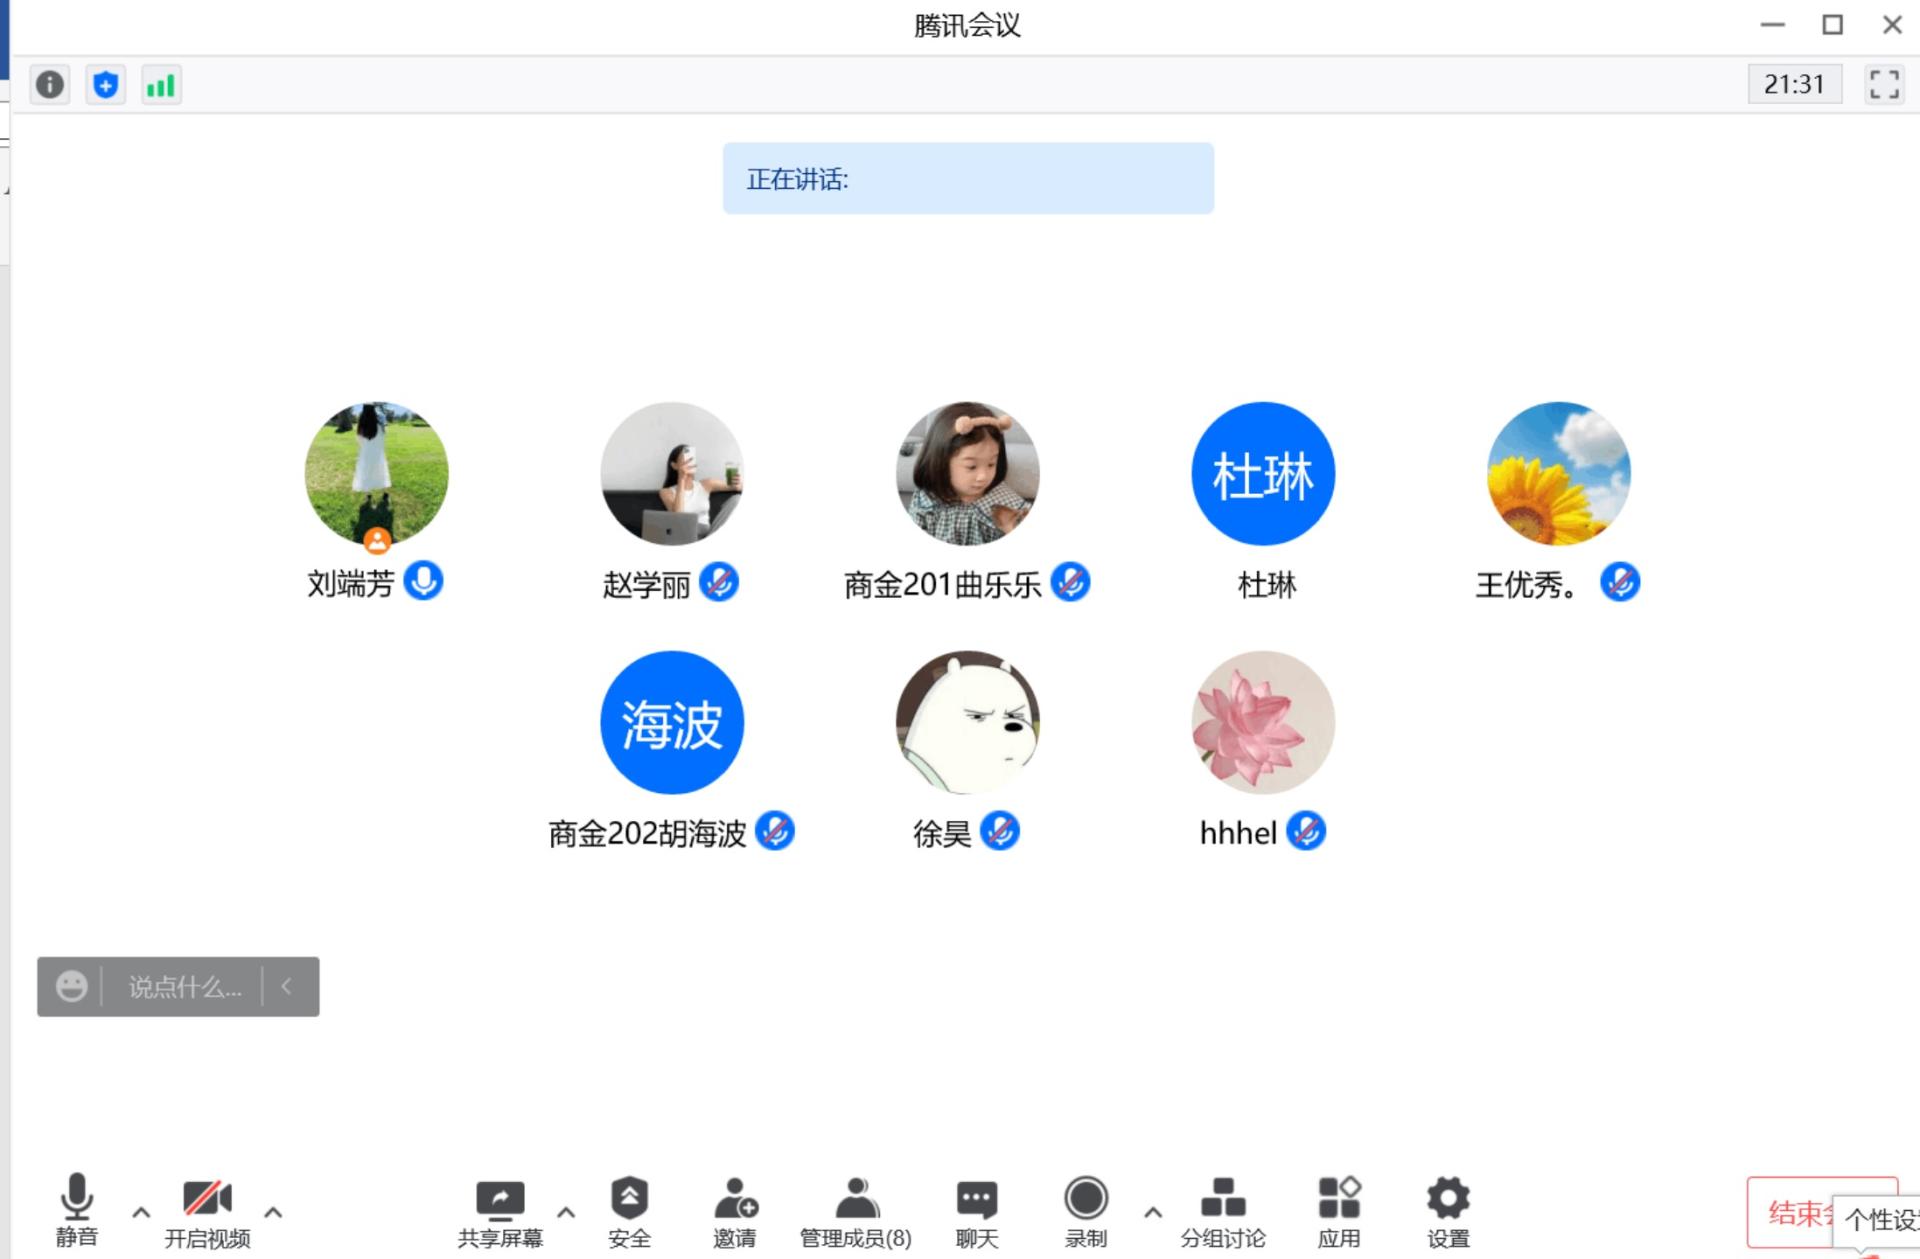Select 徐昊's polar bear avatar
The height and width of the screenshot is (1259, 1920).
pyautogui.click(x=967, y=723)
